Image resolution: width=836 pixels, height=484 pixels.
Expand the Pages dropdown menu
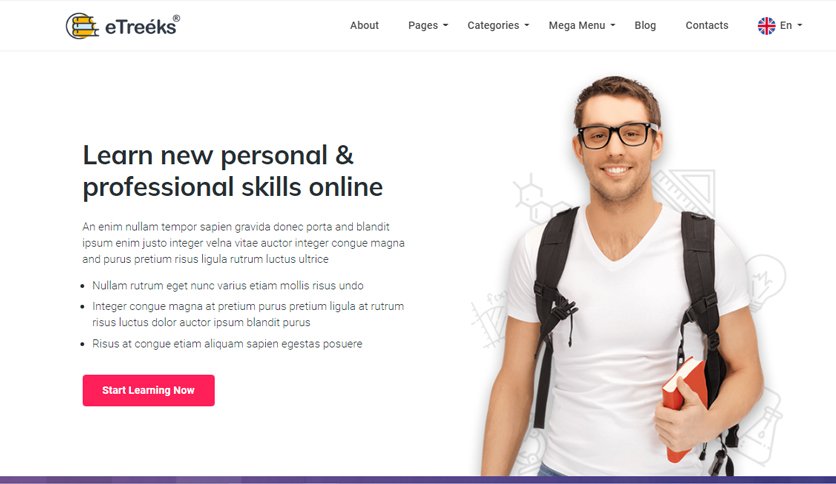click(x=428, y=26)
